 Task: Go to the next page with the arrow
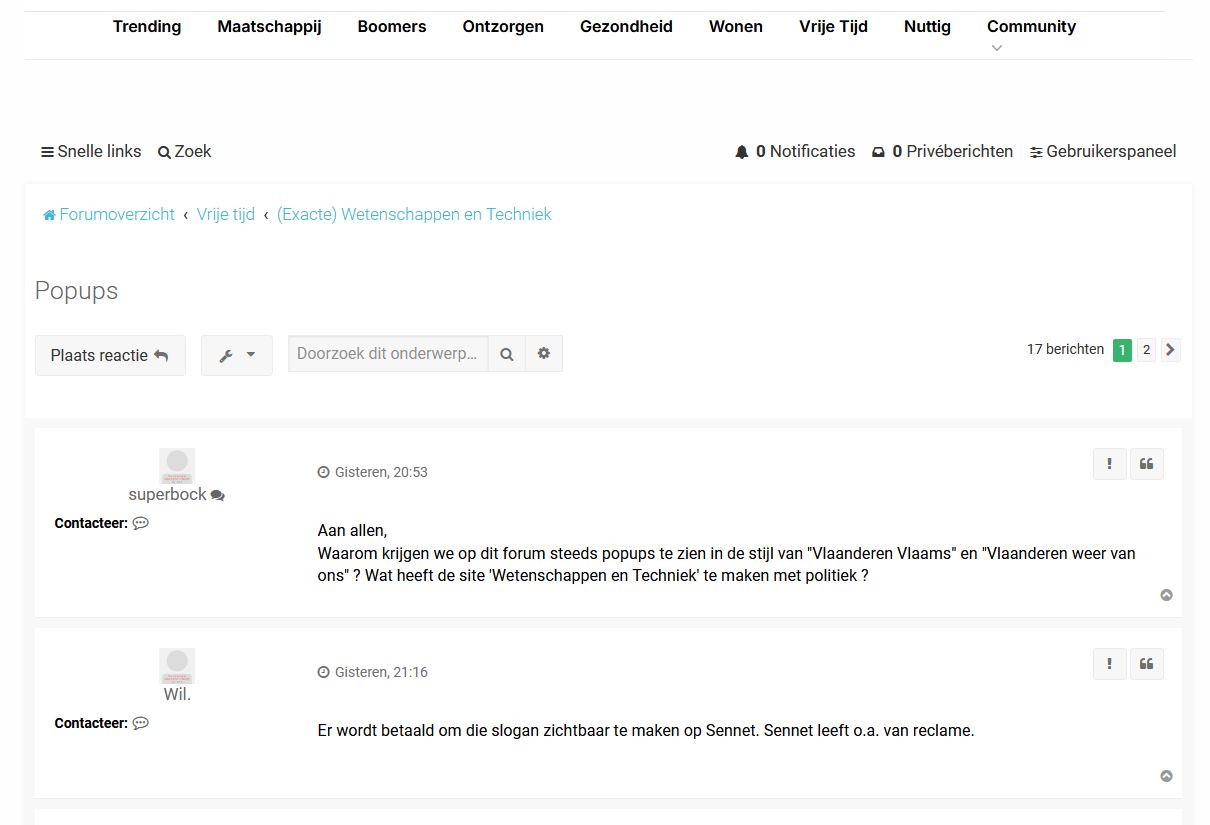point(1170,350)
